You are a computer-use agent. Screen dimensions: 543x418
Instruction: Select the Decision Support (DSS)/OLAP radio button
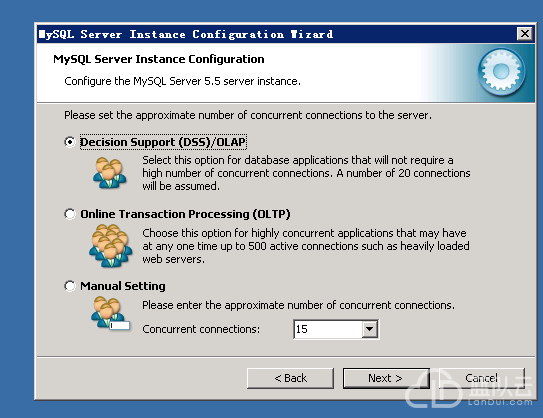click(x=70, y=142)
